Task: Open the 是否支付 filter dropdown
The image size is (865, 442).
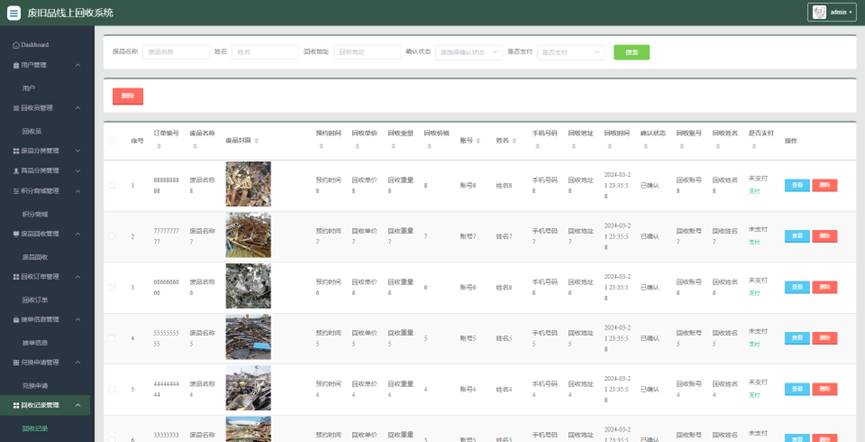Action: (571, 52)
